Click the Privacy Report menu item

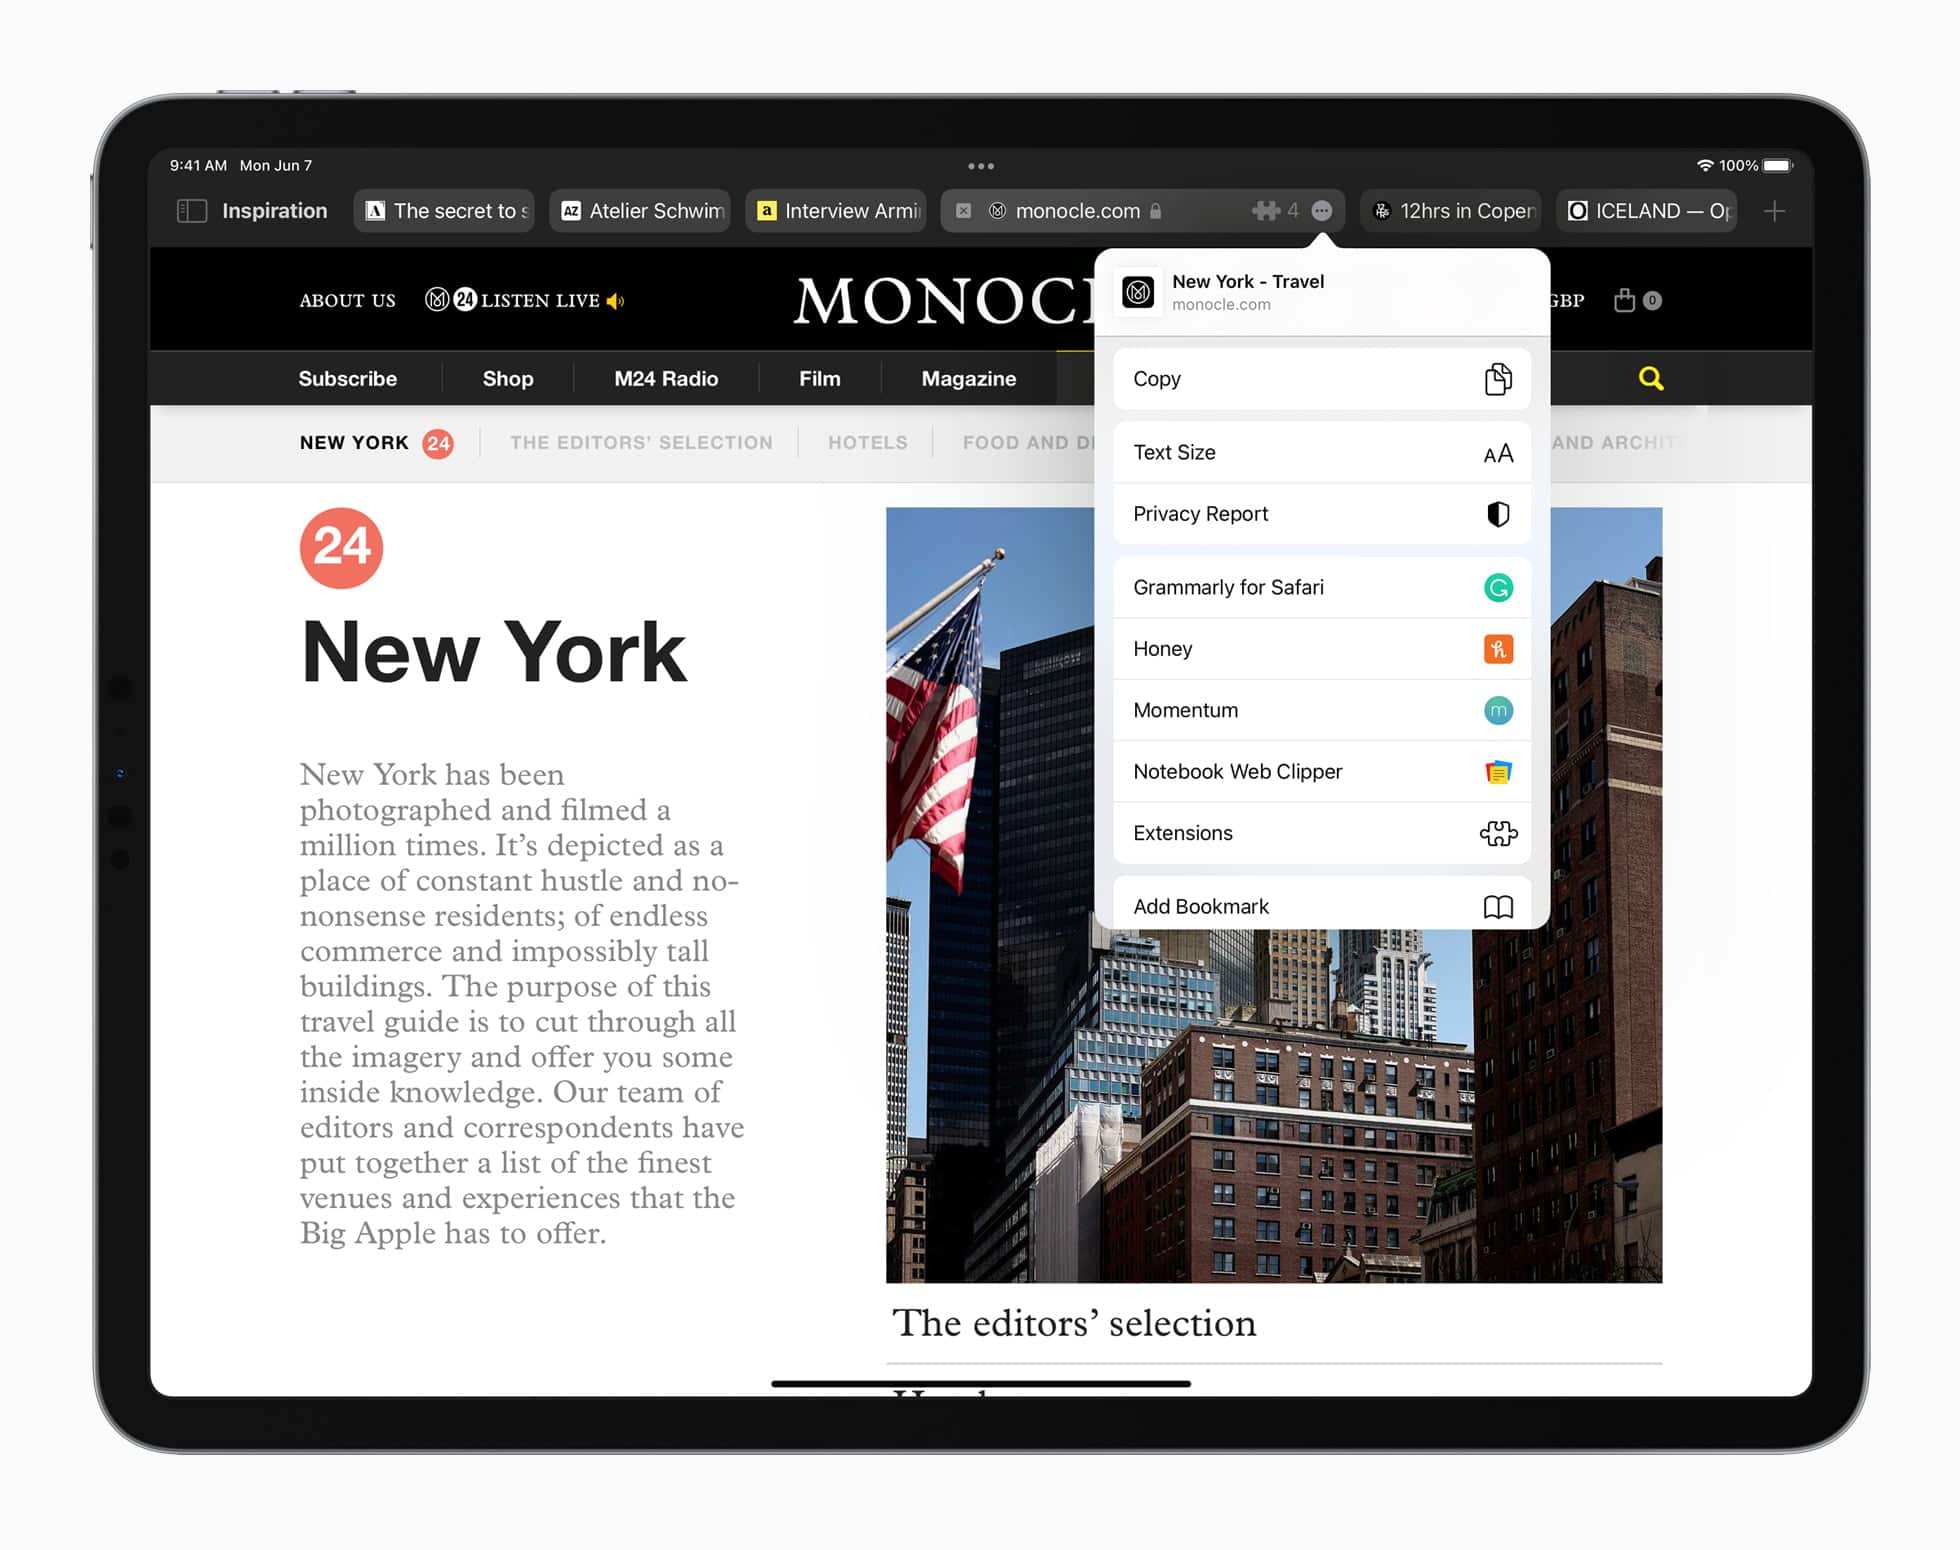click(x=1319, y=514)
